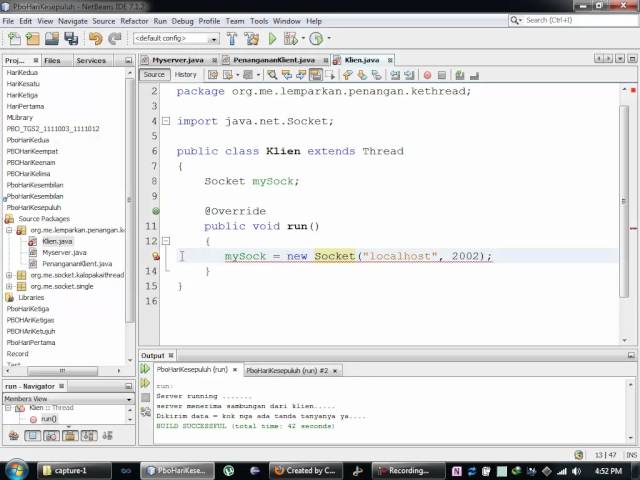Select the run() member in Navigator
640x480 pixels.
click(x=49, y=419)
